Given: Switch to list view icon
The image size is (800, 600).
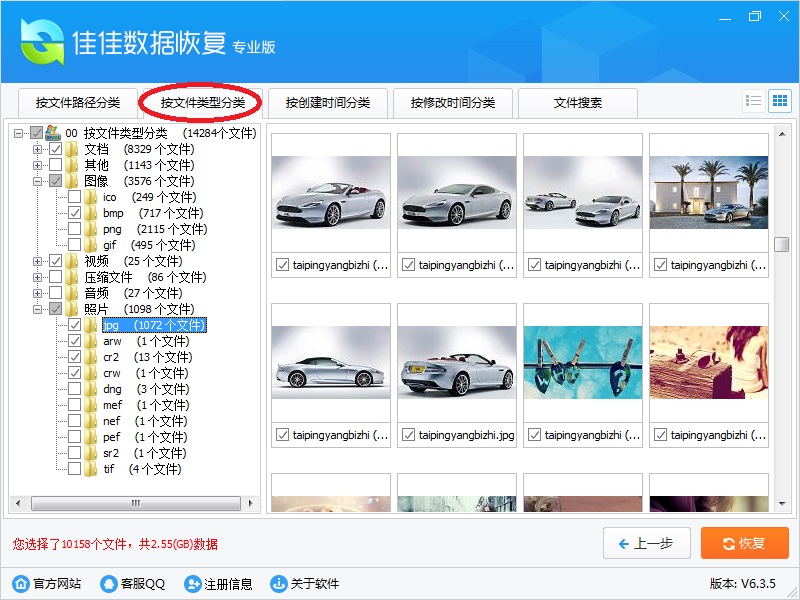Looking at the screenshot, I should [x=754, y=101].
